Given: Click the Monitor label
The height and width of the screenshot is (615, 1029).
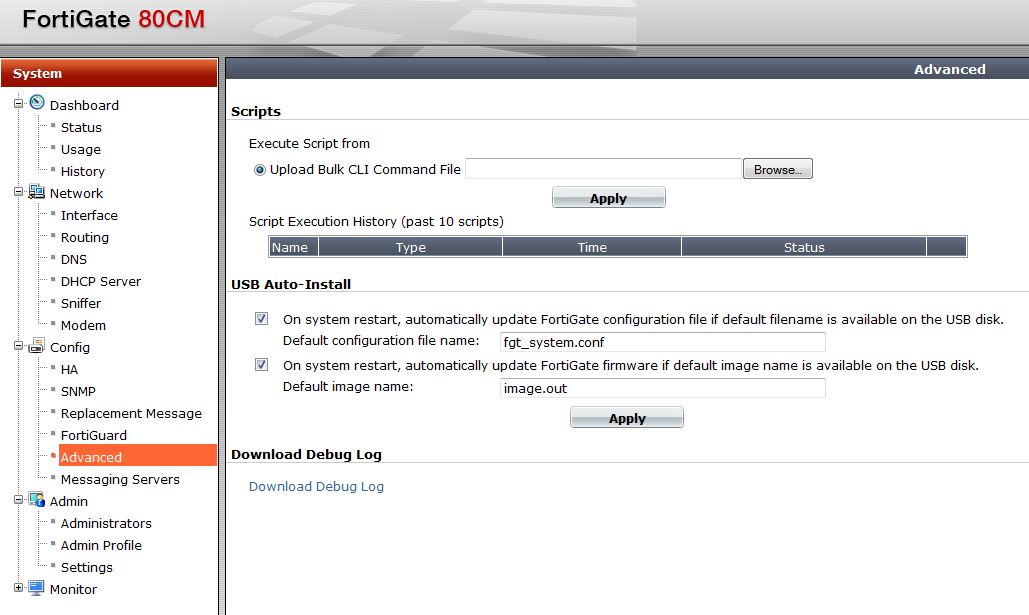Looking at the screenshot, I should 73,589.
